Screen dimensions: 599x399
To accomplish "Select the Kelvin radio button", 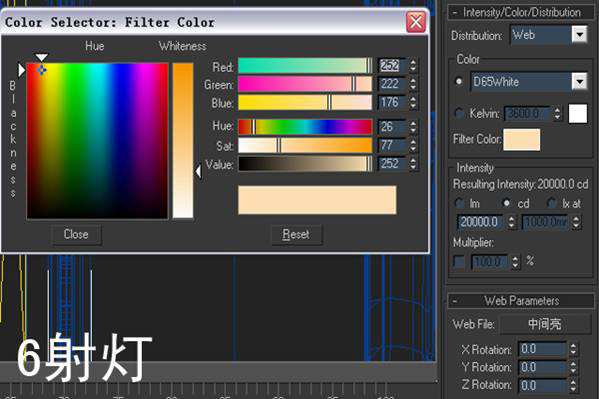I will coord(459,113).
